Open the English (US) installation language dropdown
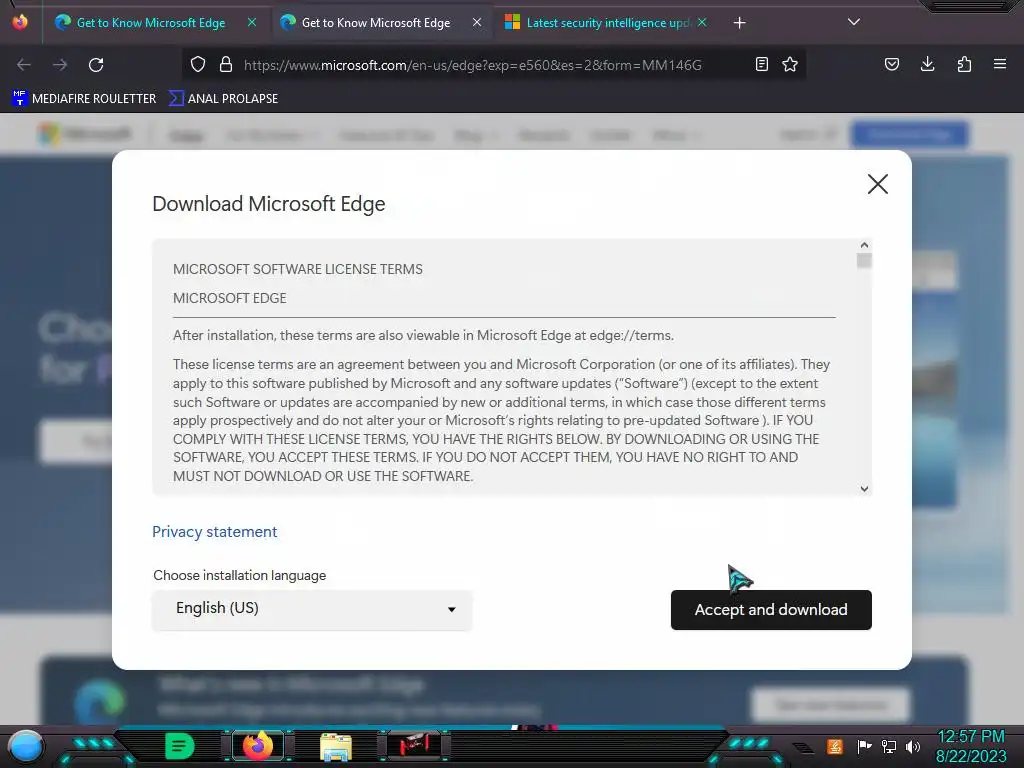1024x768 pixels. click(312, 610)
